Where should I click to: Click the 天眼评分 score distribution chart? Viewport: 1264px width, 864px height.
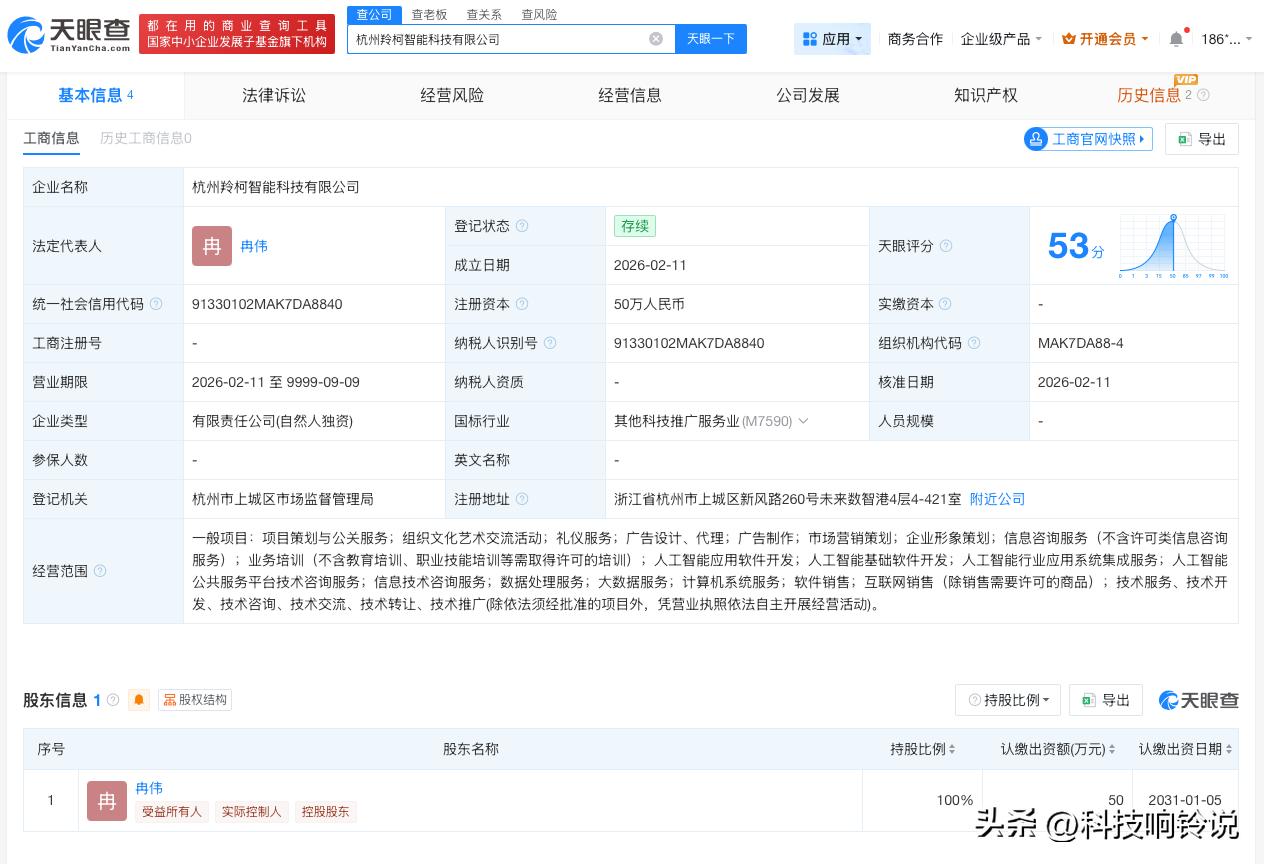1174,246
